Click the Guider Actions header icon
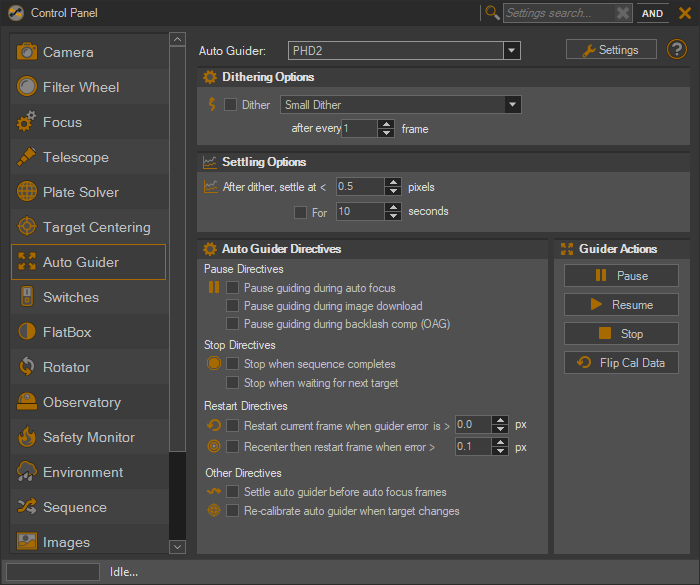Image resolution: width=700 pixels, height=585 pixels. click(567, 249)
